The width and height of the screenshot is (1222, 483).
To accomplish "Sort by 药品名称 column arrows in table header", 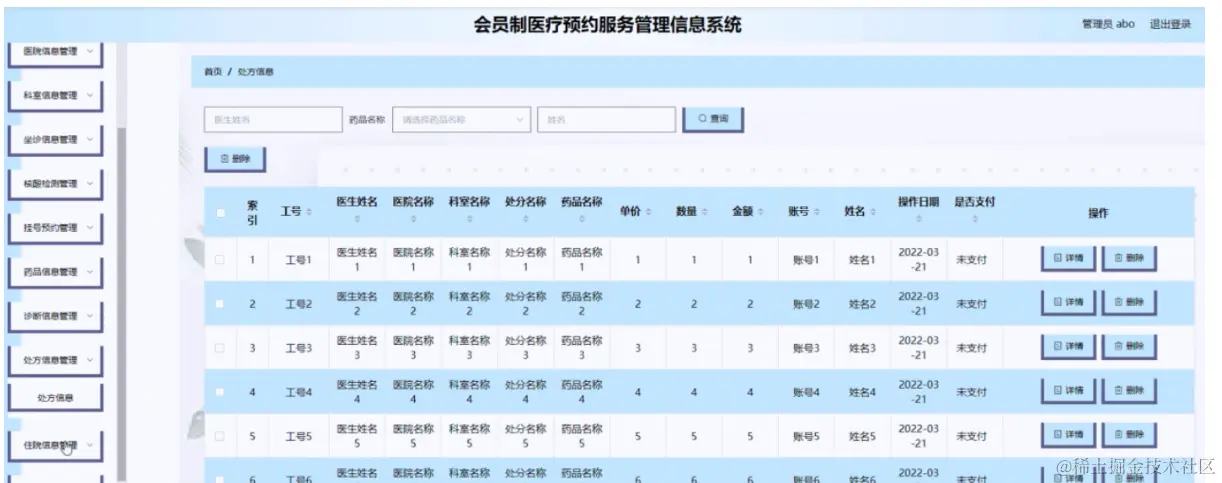I will click(581, 219).
